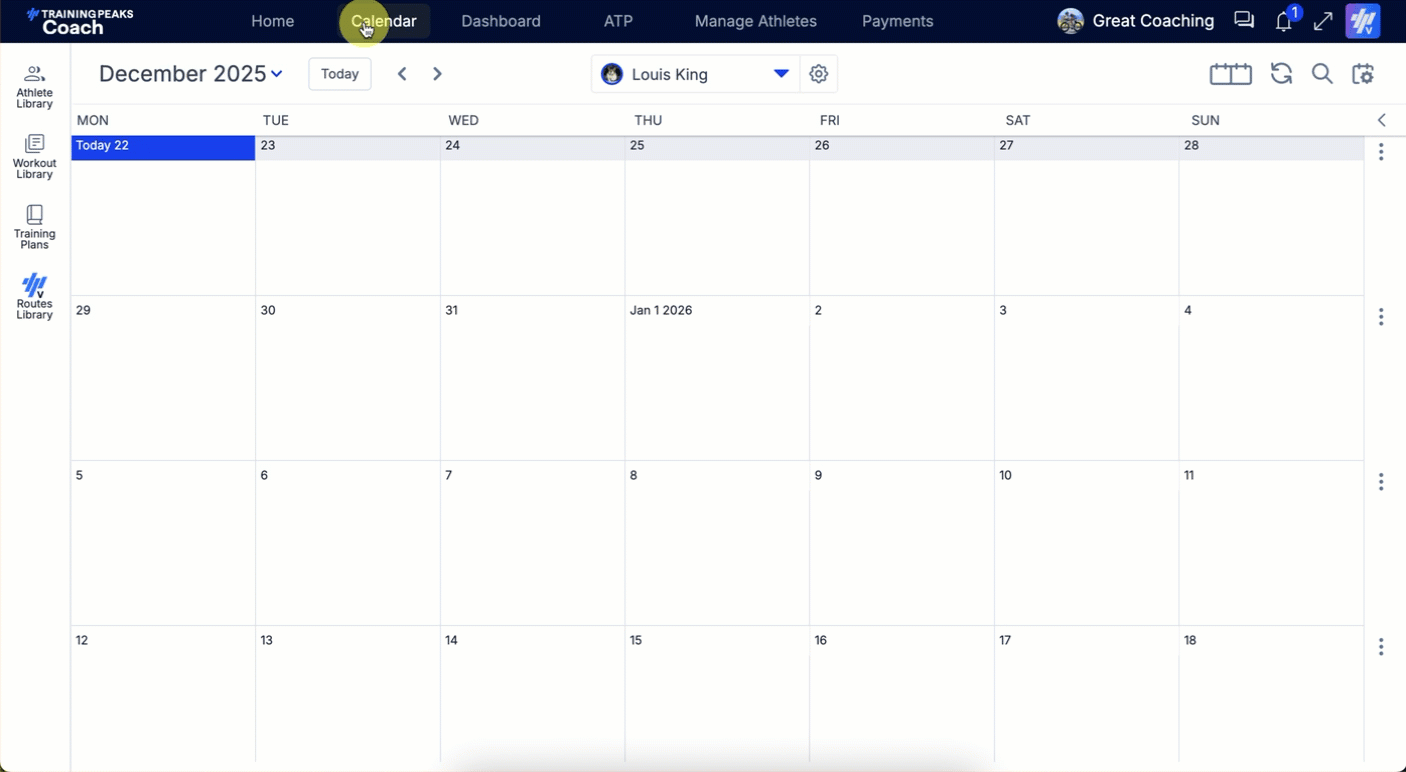Open week options menu for December 22 week
1406x772 pixels.
pos(1381,152)
